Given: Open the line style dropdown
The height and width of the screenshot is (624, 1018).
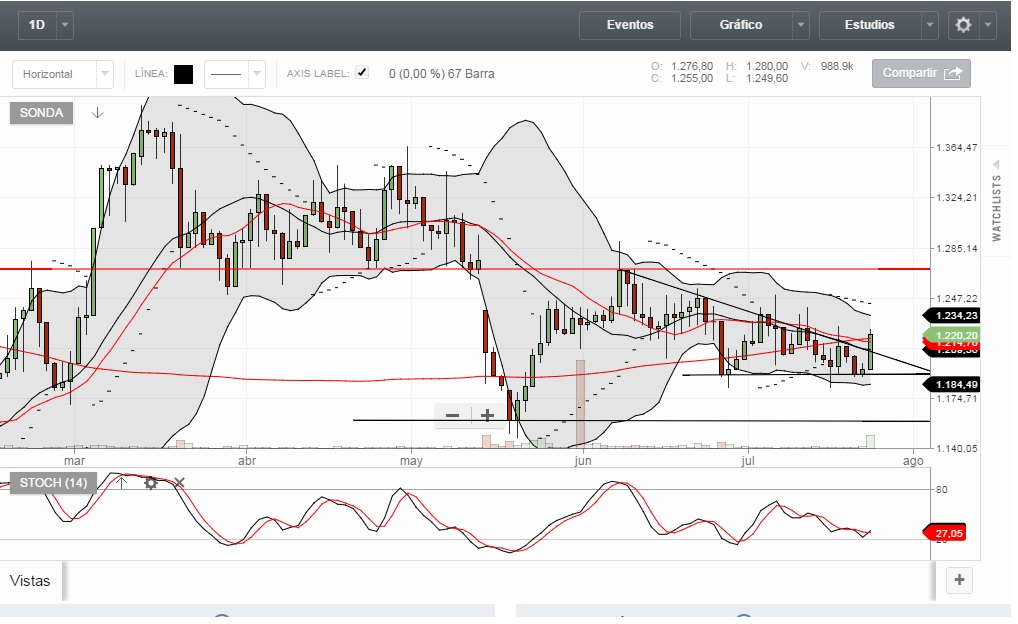Looking at the screenshot, I should click(257, 74).
